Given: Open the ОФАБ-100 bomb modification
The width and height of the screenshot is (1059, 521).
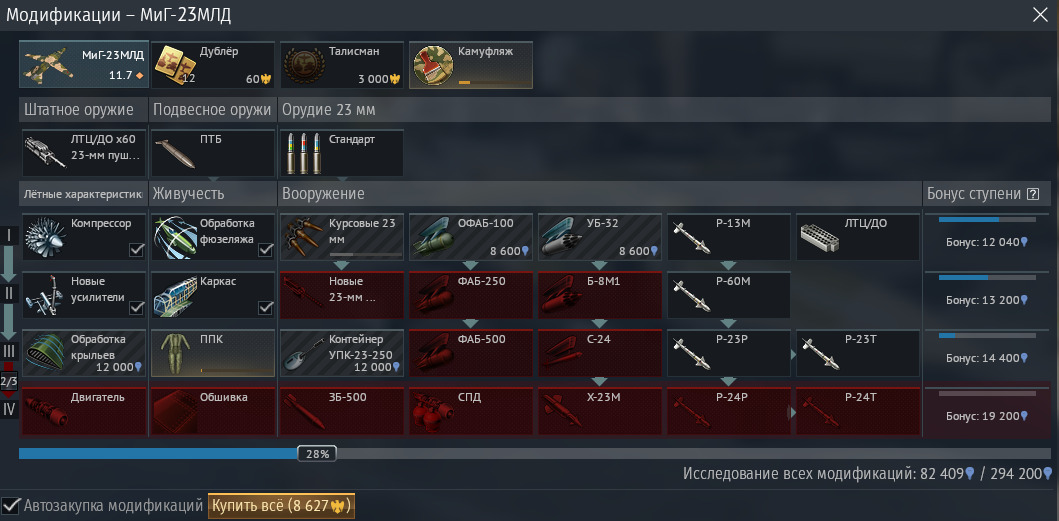Looking at the screenshot, I should 432,237.
